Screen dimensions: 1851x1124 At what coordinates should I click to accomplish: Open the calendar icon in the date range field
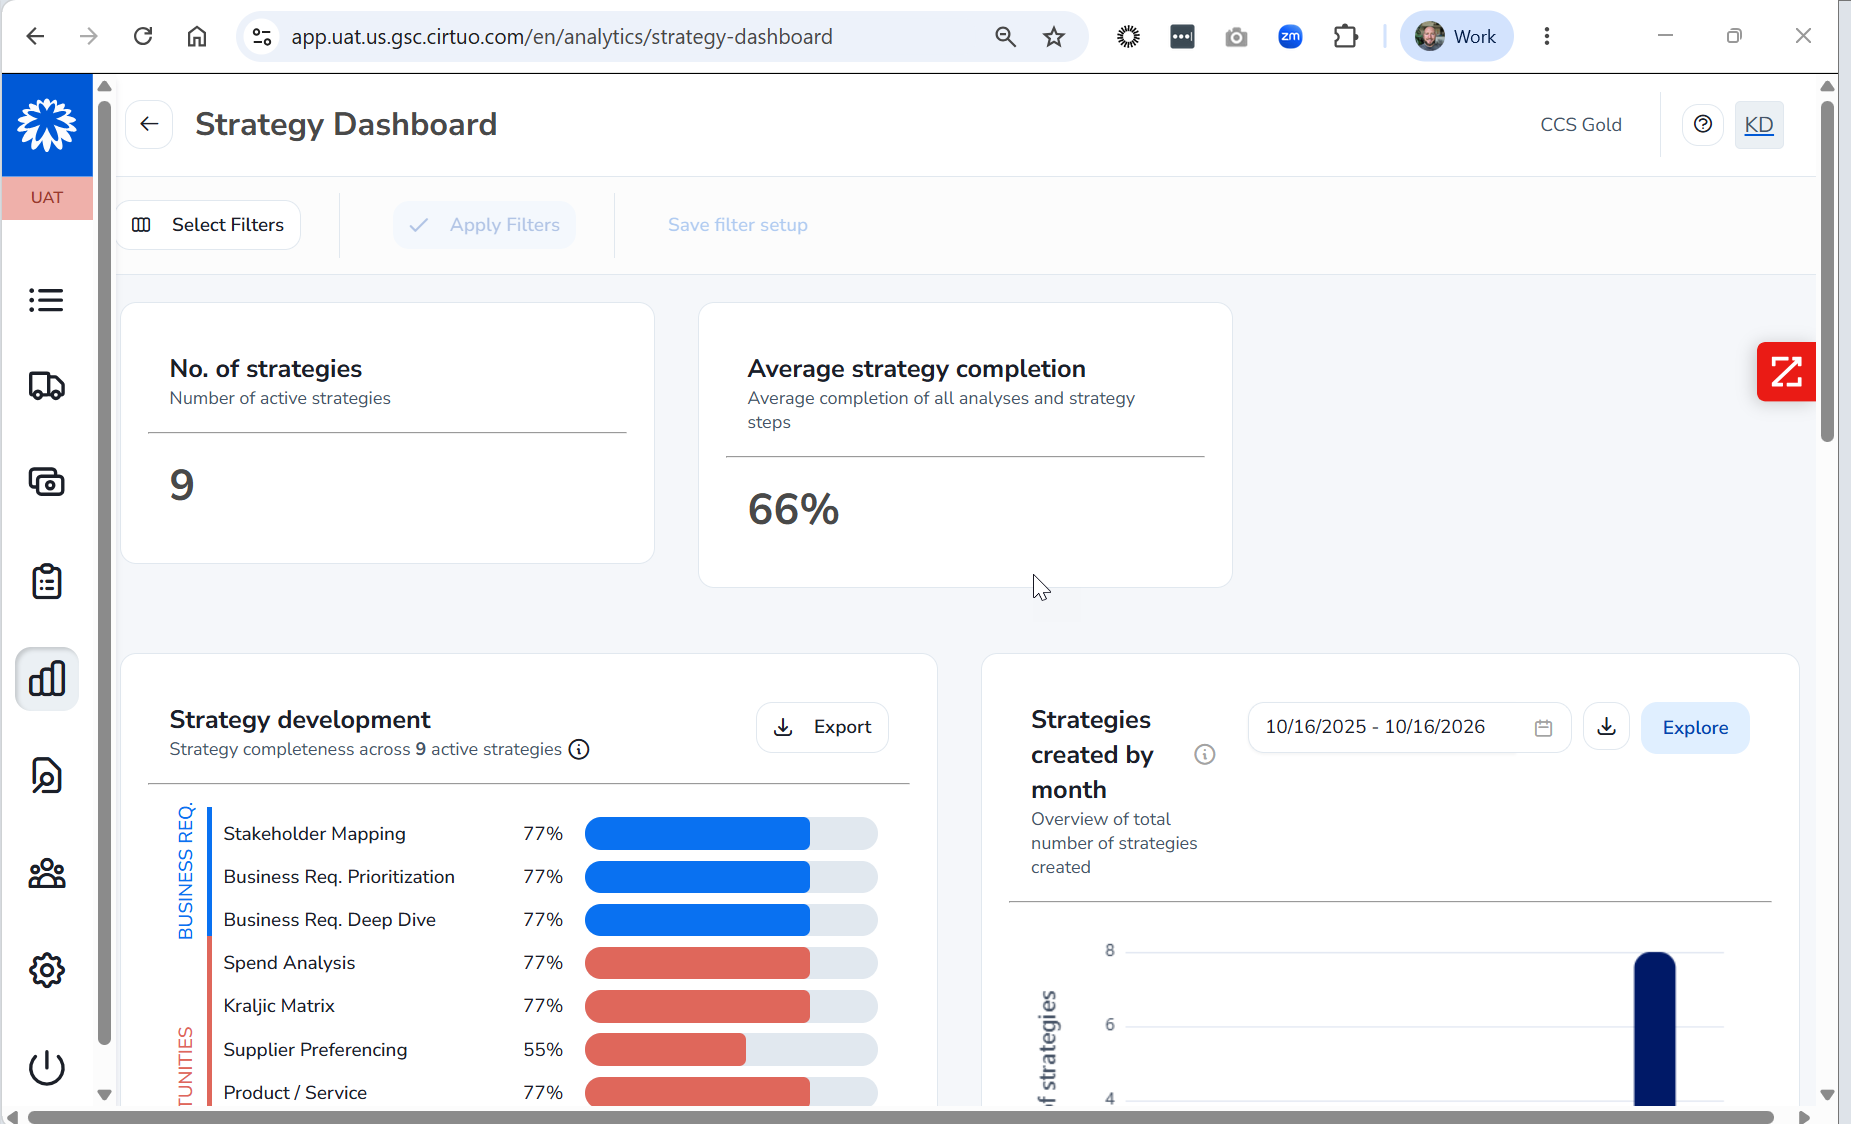point(1543,728)
